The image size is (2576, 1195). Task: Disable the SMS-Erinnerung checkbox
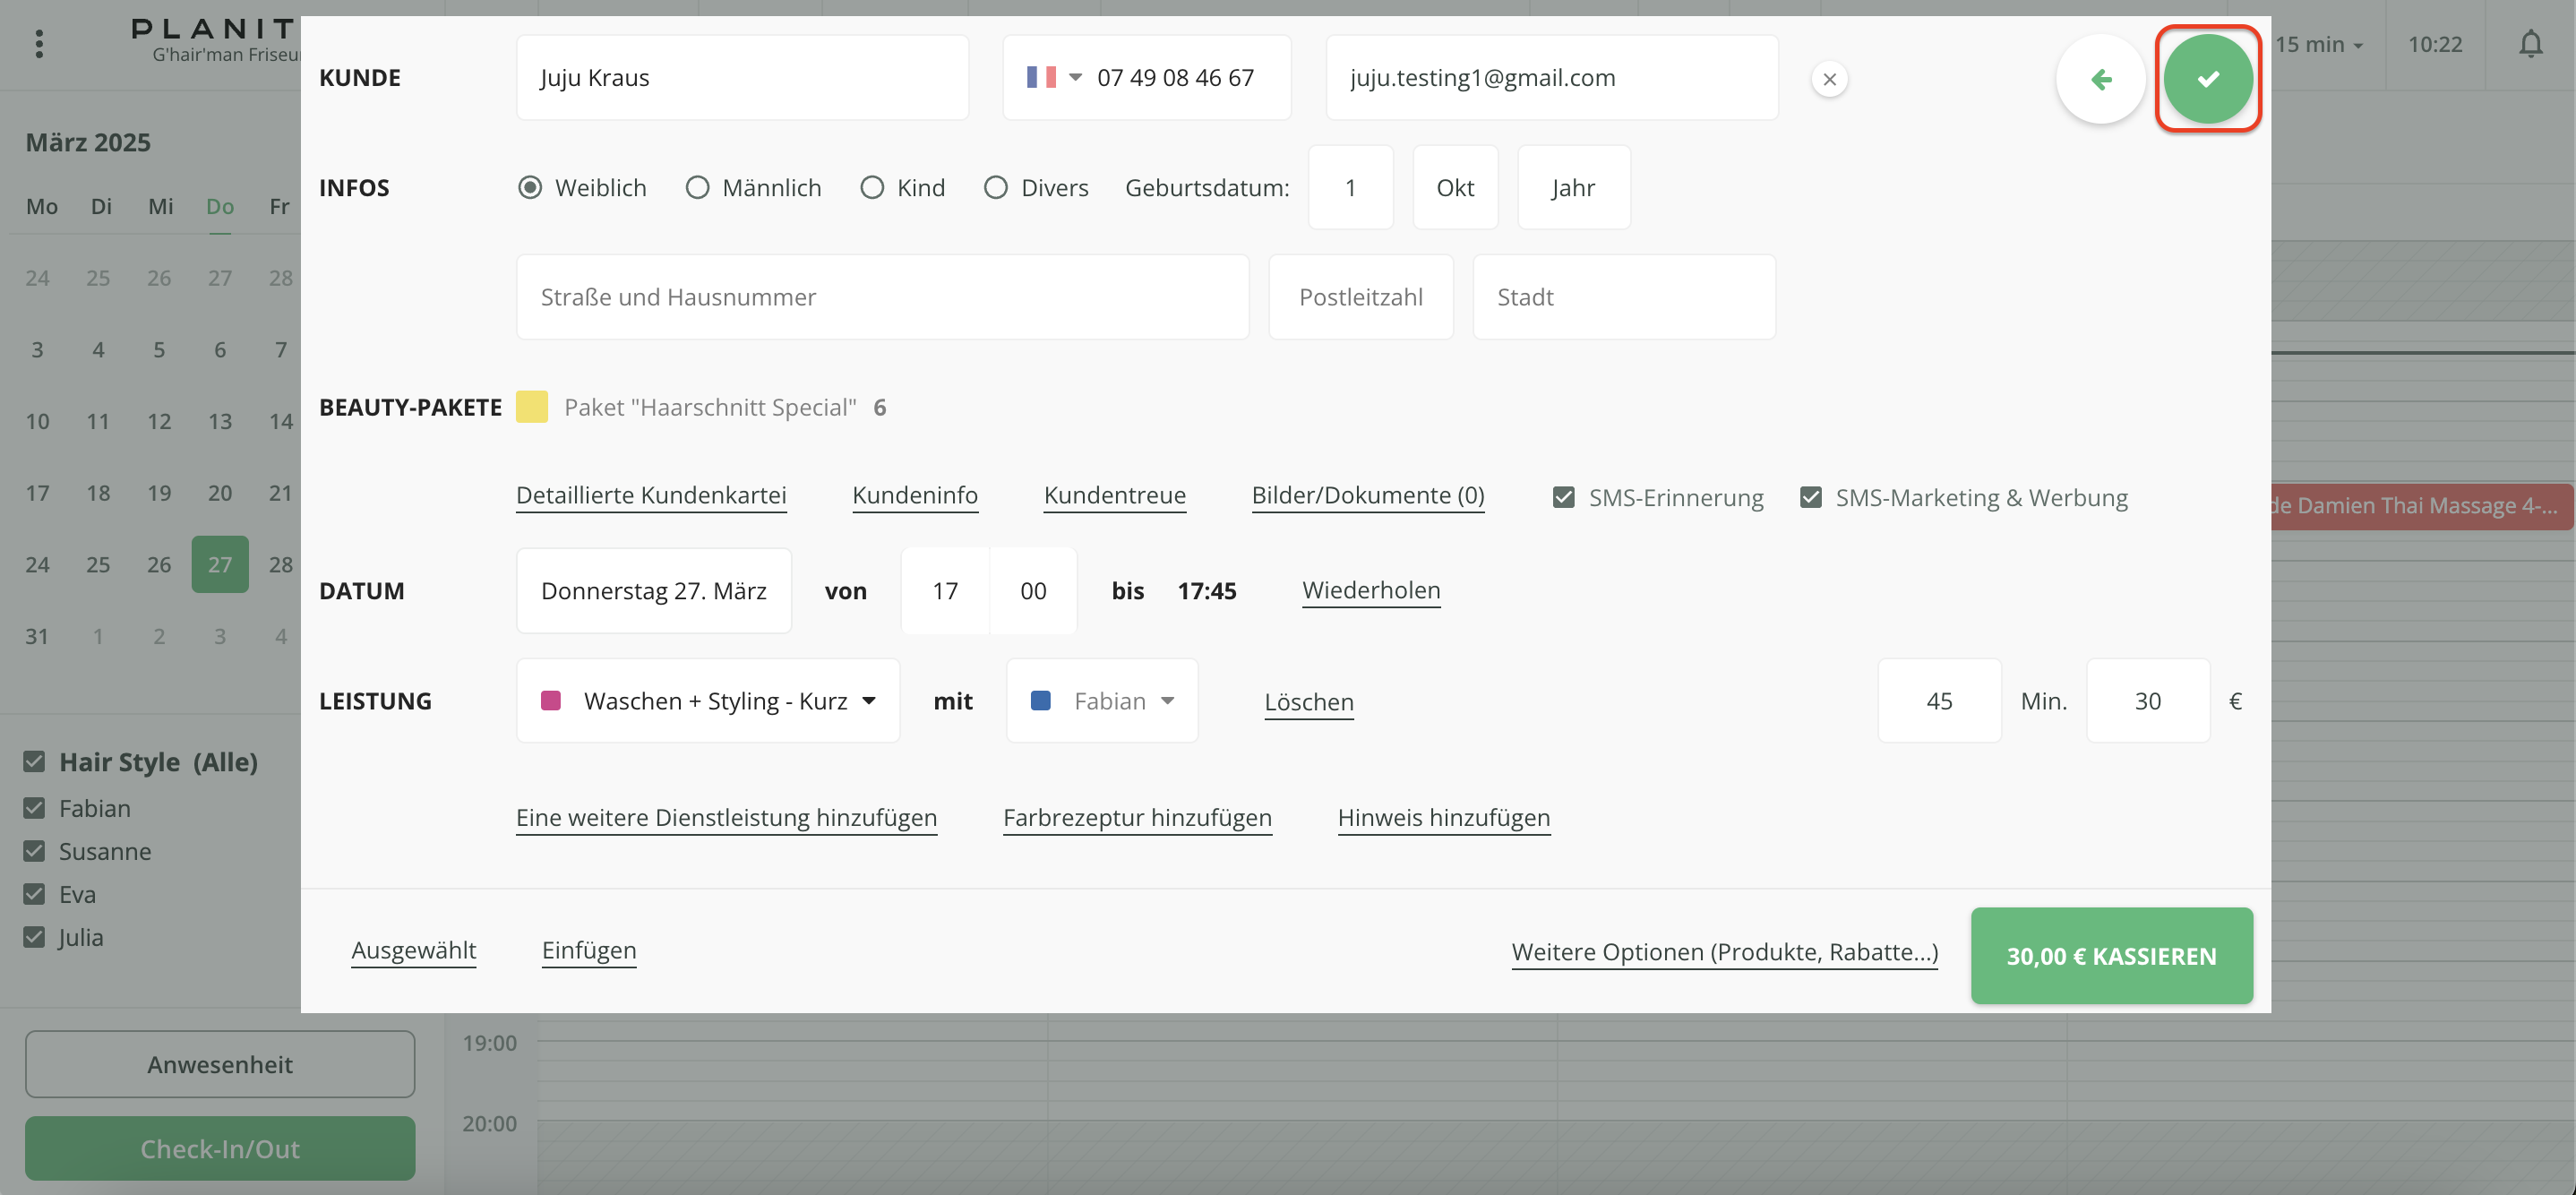[x=1563, y=497]
